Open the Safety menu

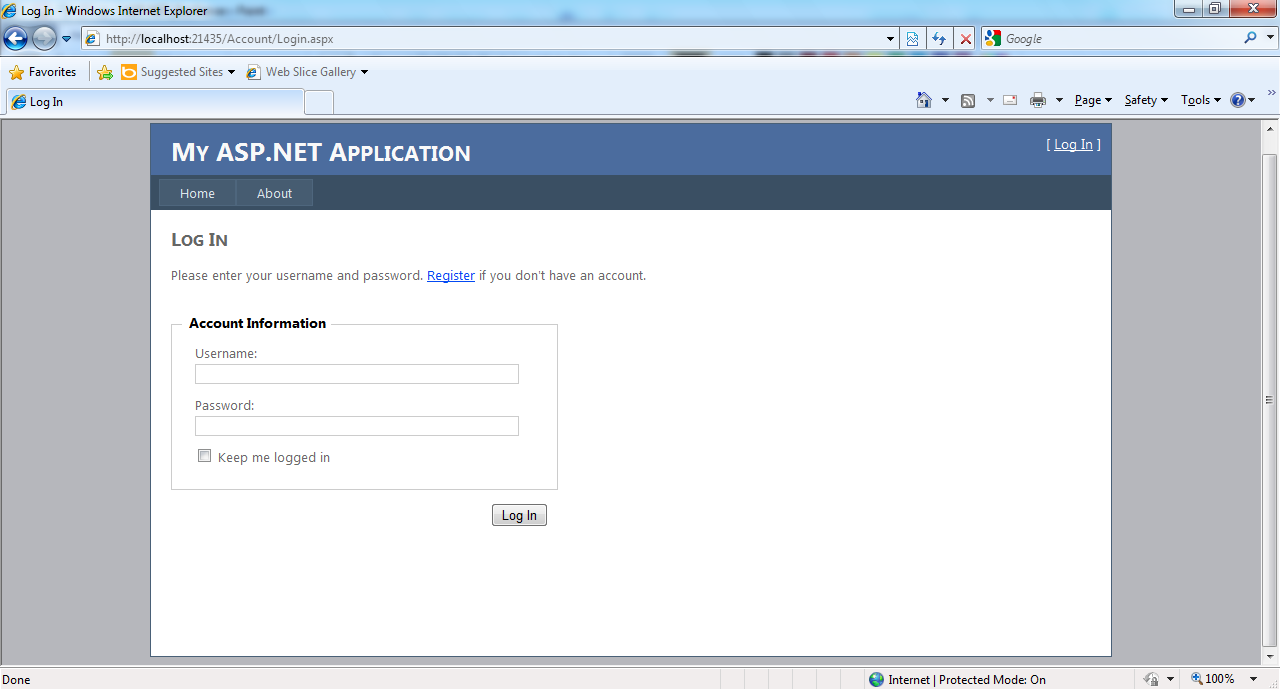tap(1145, 100)
